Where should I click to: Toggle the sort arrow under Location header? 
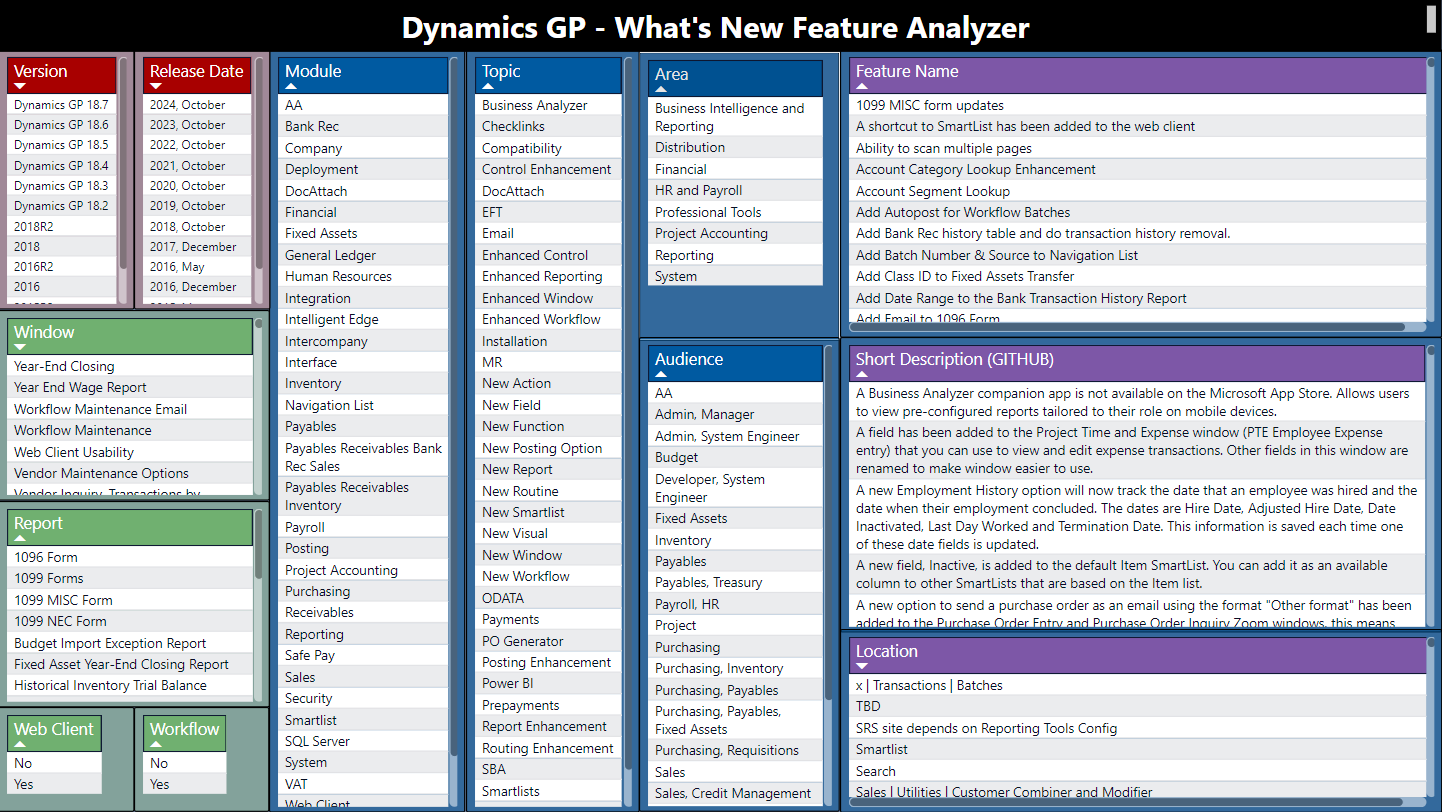(x=862, y=666)
